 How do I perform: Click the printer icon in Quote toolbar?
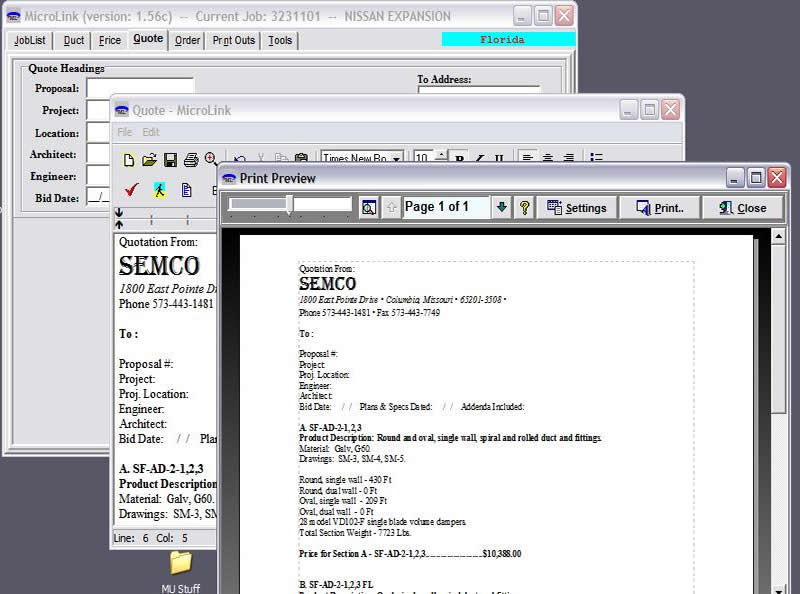point(191,159)
